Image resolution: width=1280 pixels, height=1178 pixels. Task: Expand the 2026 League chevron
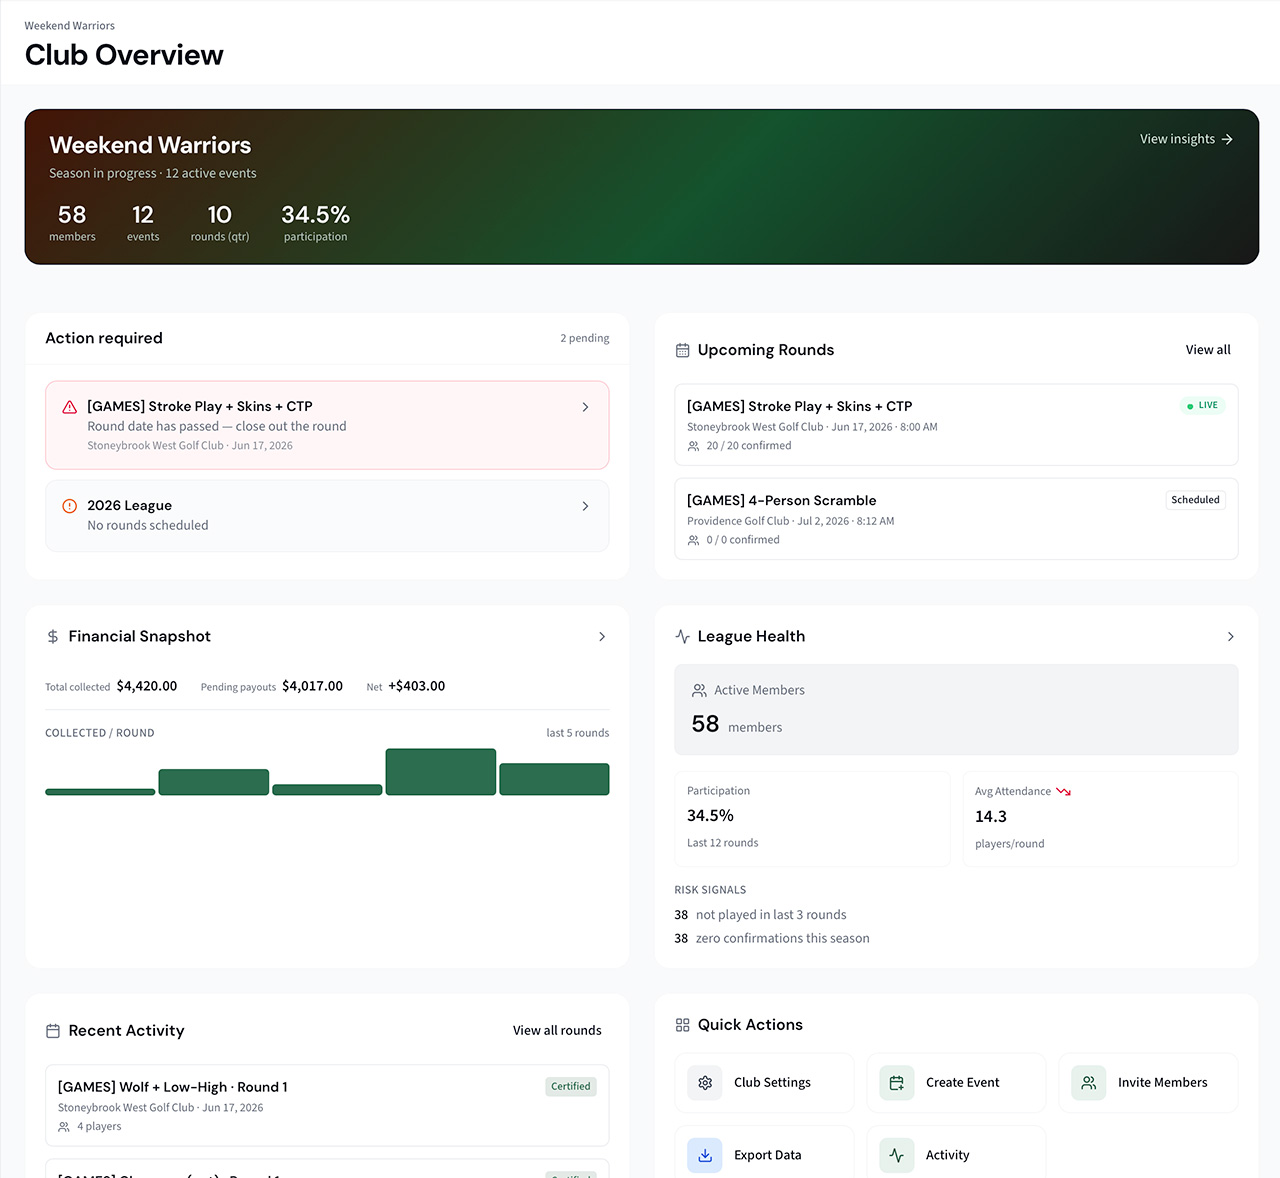(x=585, y=506)
